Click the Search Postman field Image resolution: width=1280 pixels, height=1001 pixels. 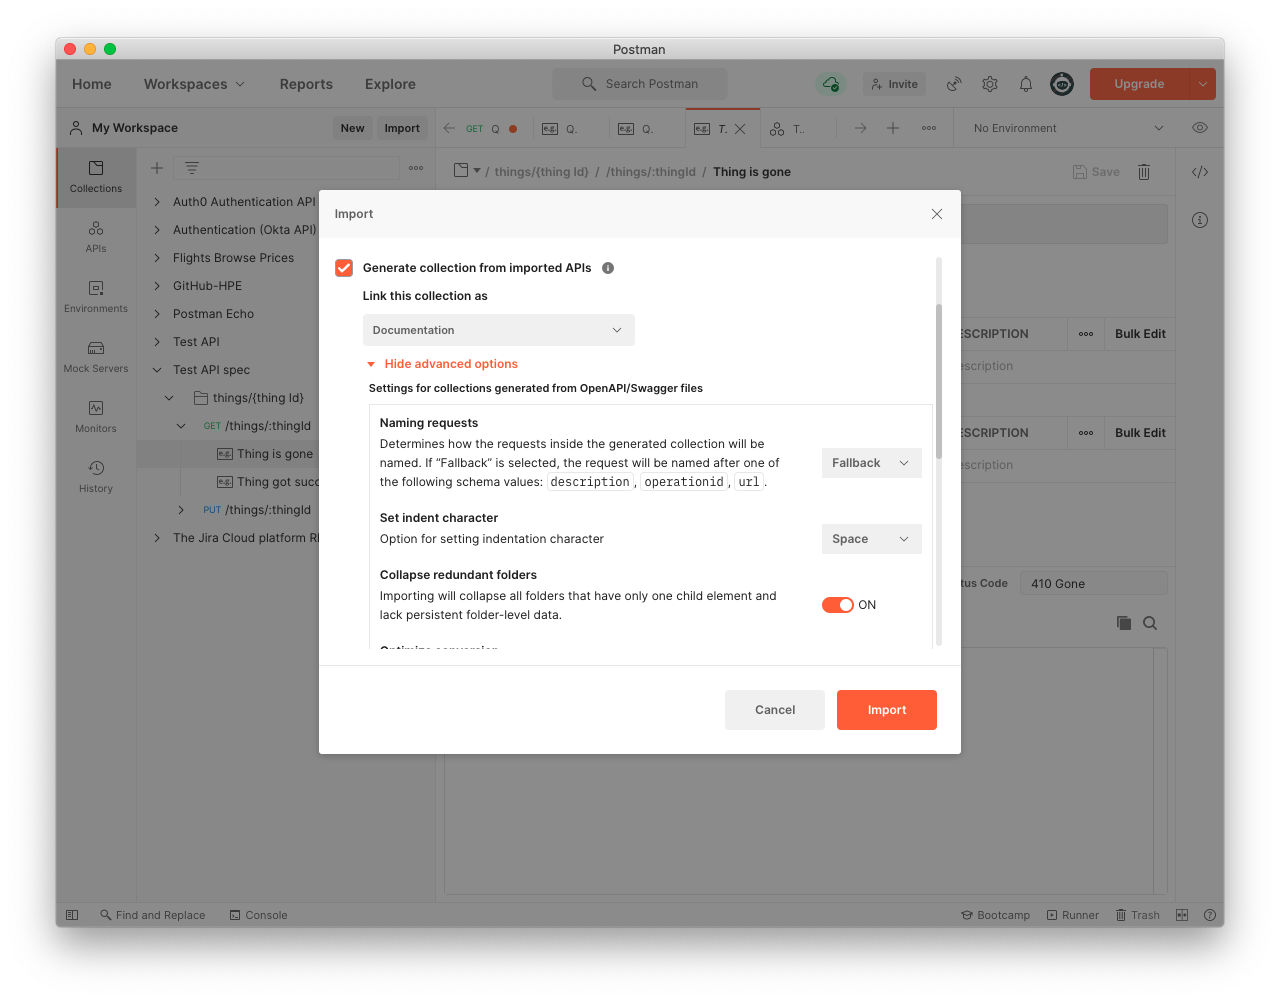tap(640, 84)
